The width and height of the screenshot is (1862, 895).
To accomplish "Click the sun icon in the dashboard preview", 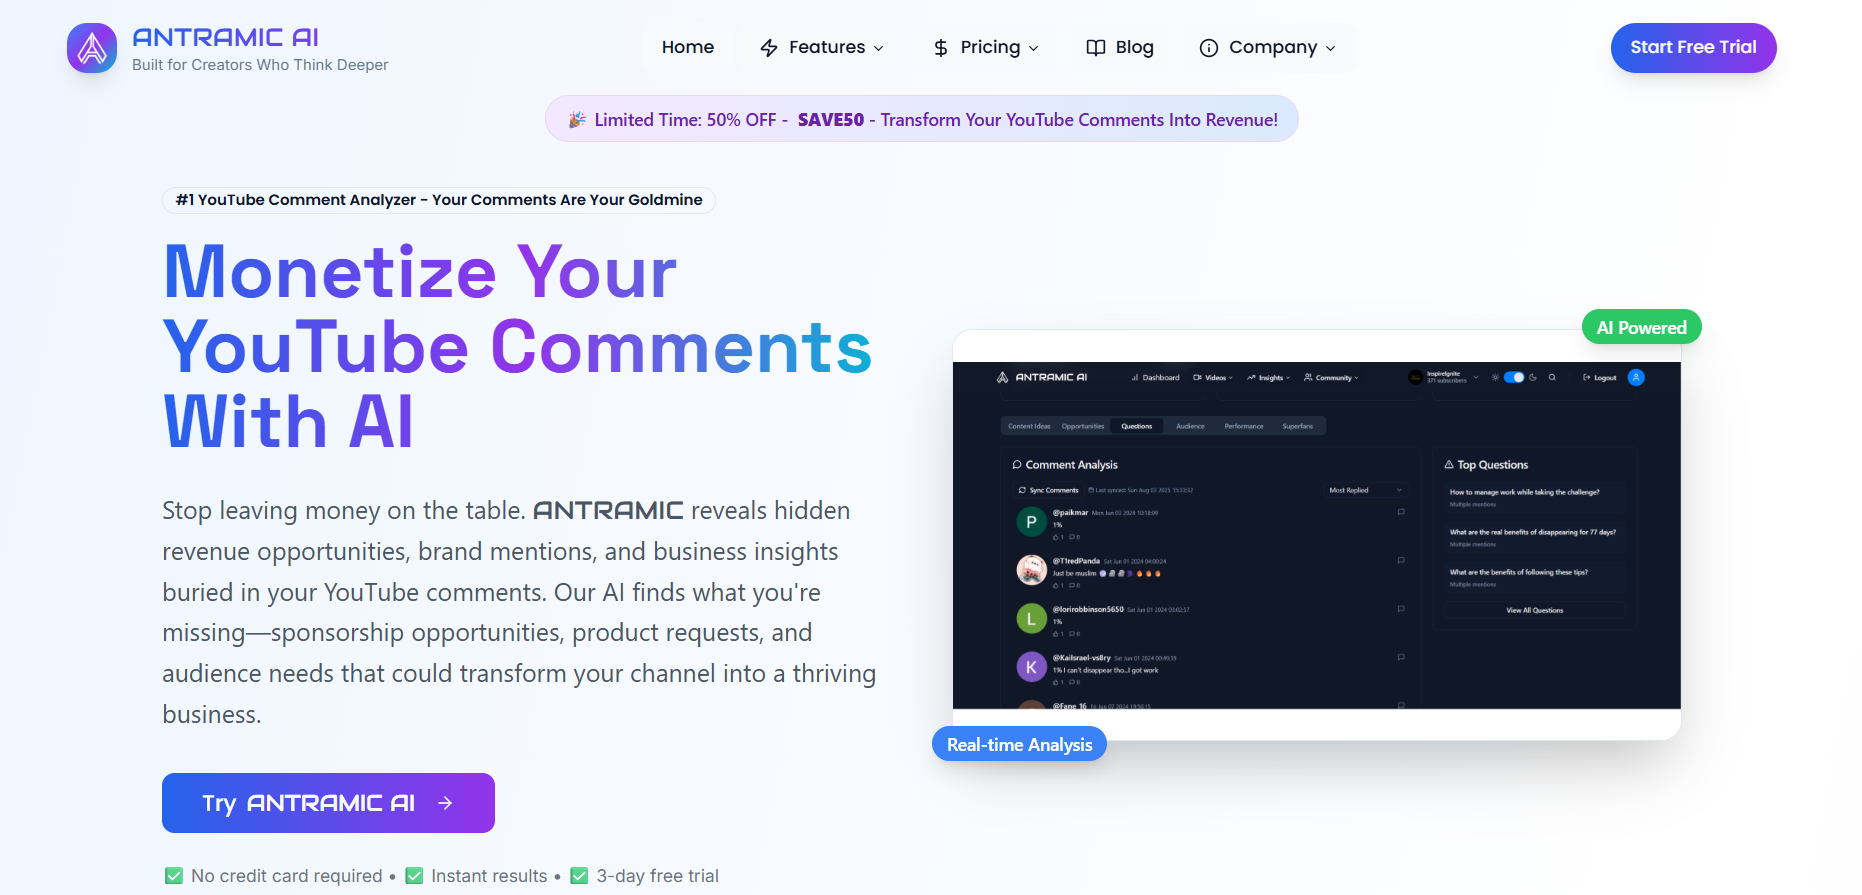I will pos(1495,377).
